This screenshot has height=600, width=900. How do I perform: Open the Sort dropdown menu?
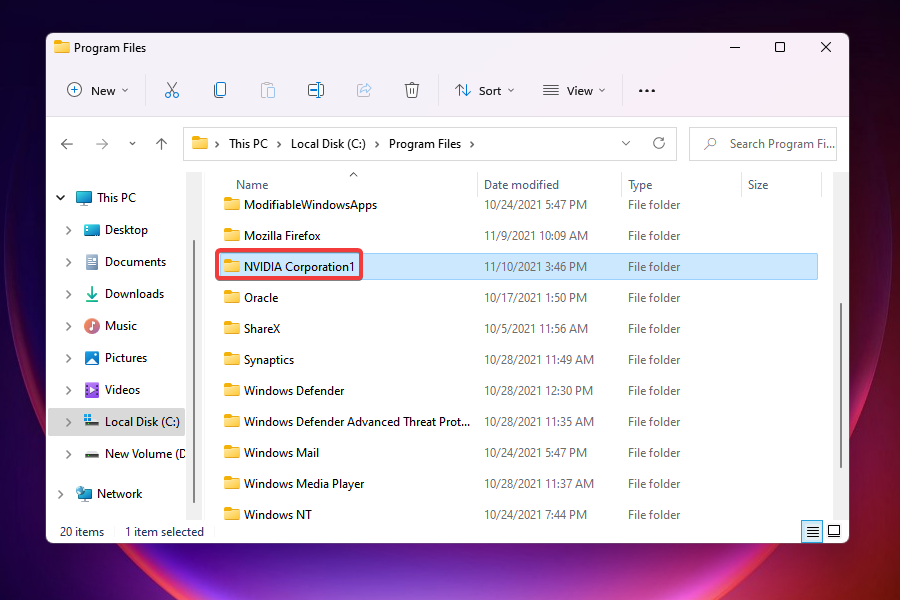click(484, 90)
